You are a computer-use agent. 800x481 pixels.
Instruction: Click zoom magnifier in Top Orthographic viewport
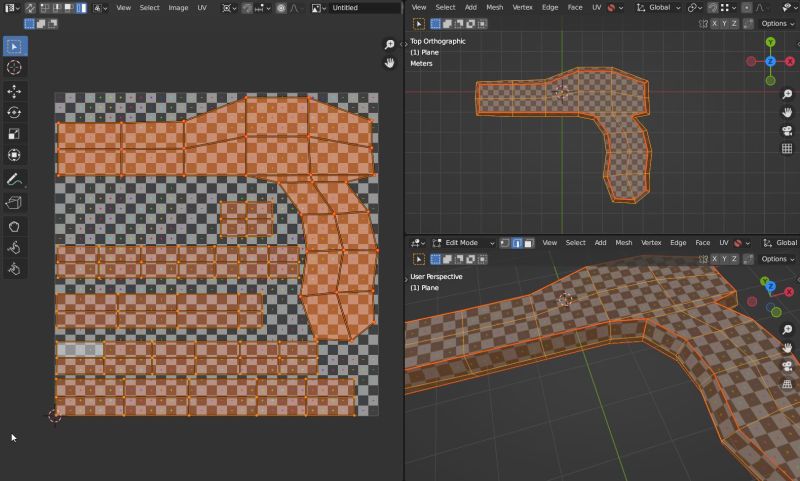(787, 94)
